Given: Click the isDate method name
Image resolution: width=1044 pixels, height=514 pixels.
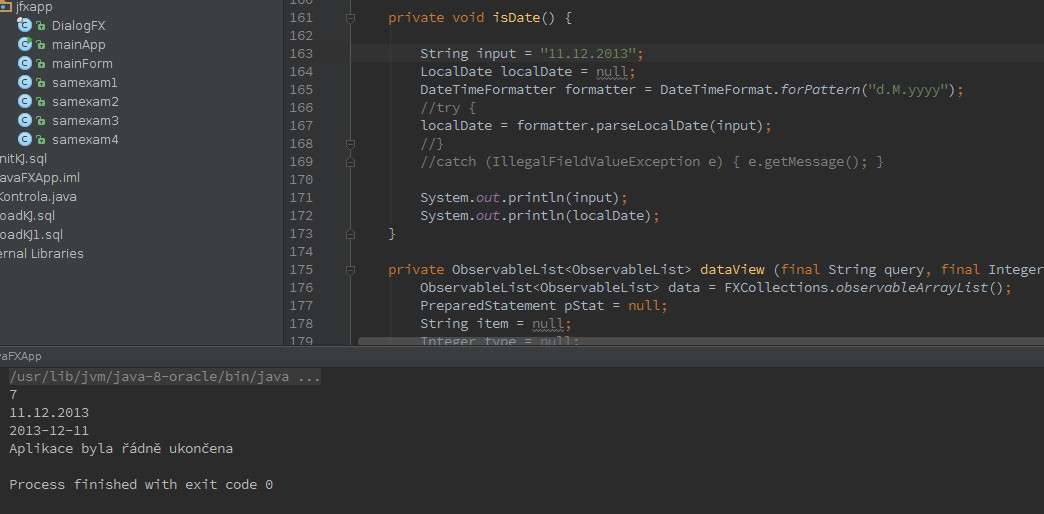Looking at the screenshot, I should coord(516,17).
